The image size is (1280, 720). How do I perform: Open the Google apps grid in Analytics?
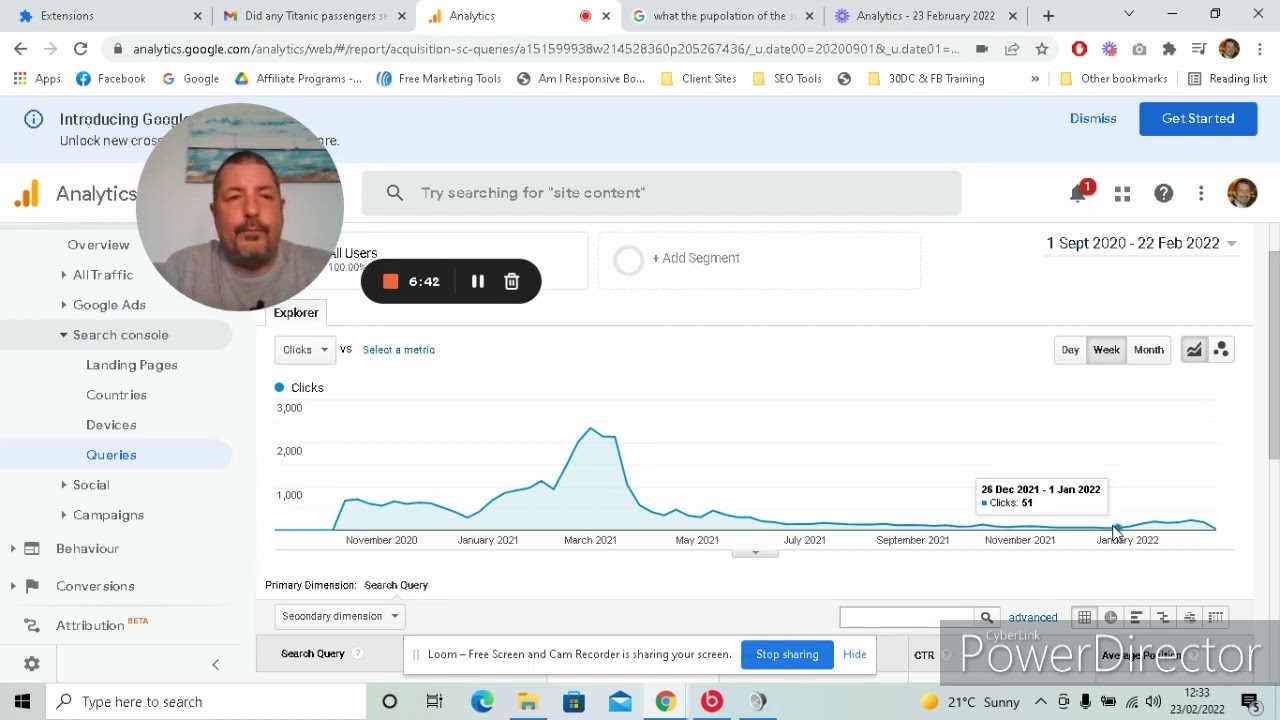(x=1122, y=194)
